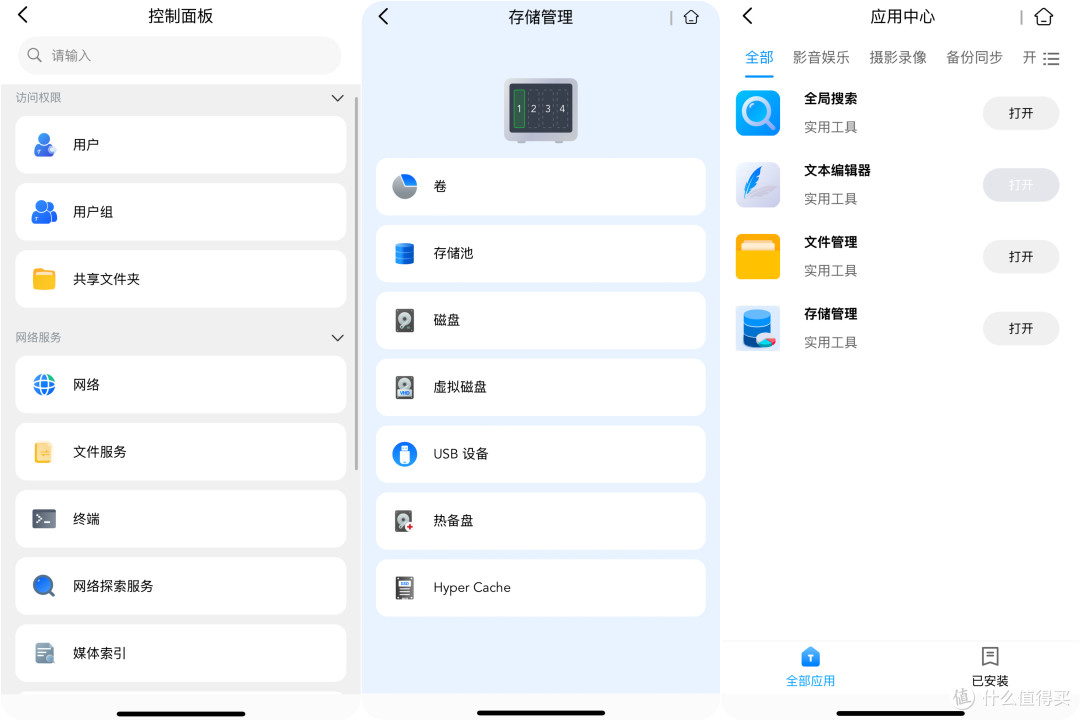Viewport: 1080px width, 720px height.
Task: Tap the 存储管理 app icon in 应用中心
Action: (758, 328)
